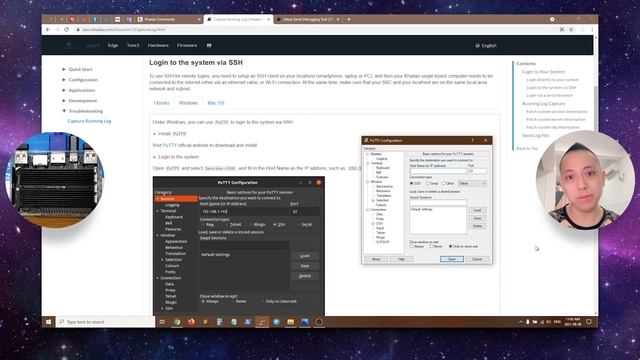This screenshot has height=360, width=640.
Task: Click the Port field in PuTTY window
Action: point(478,171)
